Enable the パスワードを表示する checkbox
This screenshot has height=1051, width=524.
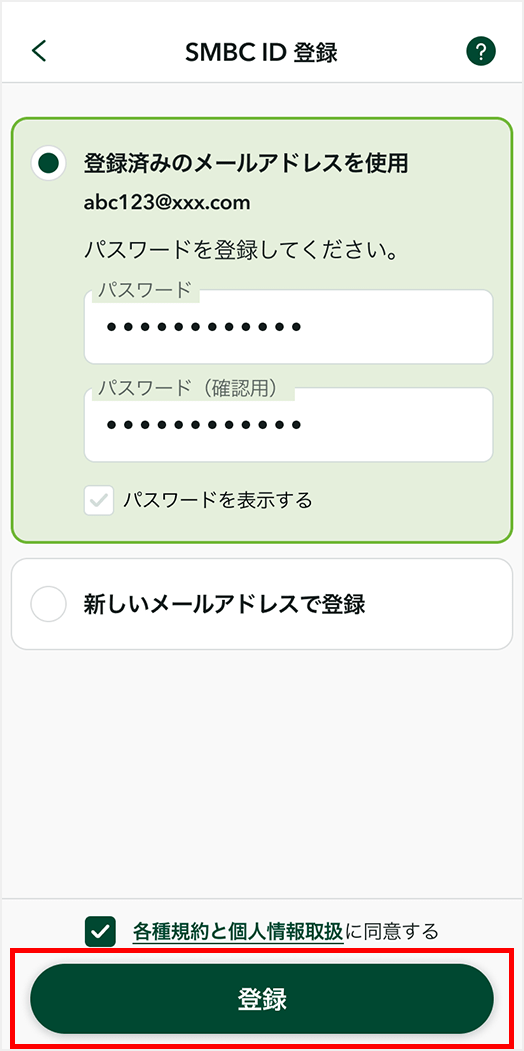coord(99,501)
